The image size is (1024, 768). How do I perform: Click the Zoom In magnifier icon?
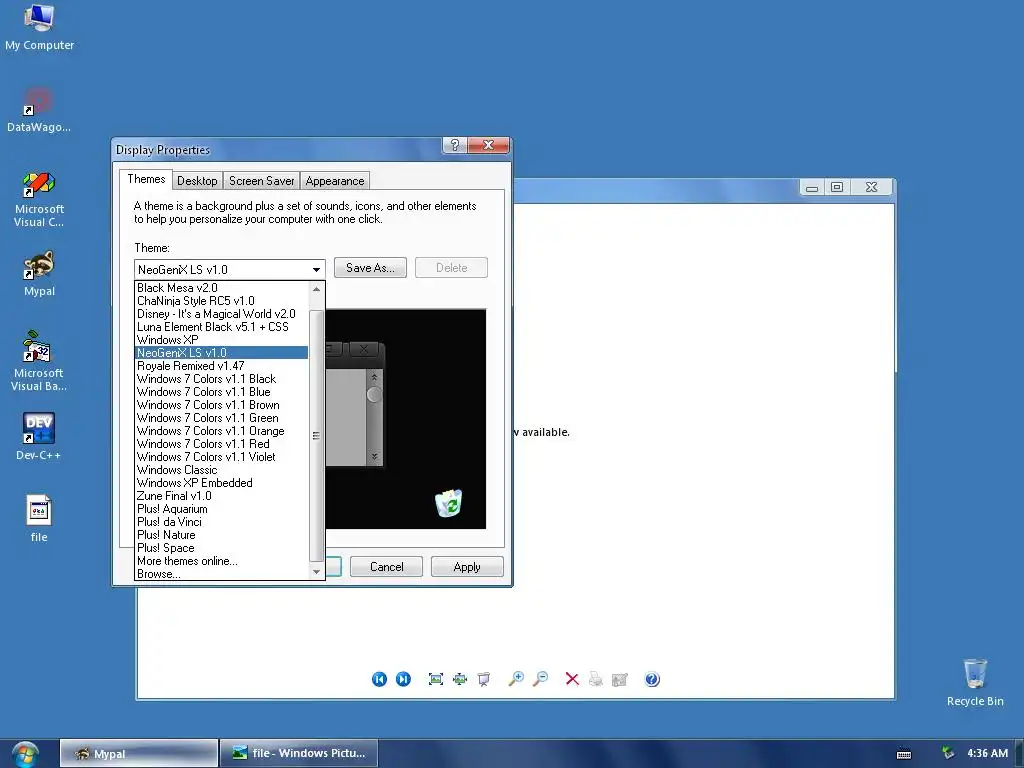pyautogui.click(x=516, y=679)
